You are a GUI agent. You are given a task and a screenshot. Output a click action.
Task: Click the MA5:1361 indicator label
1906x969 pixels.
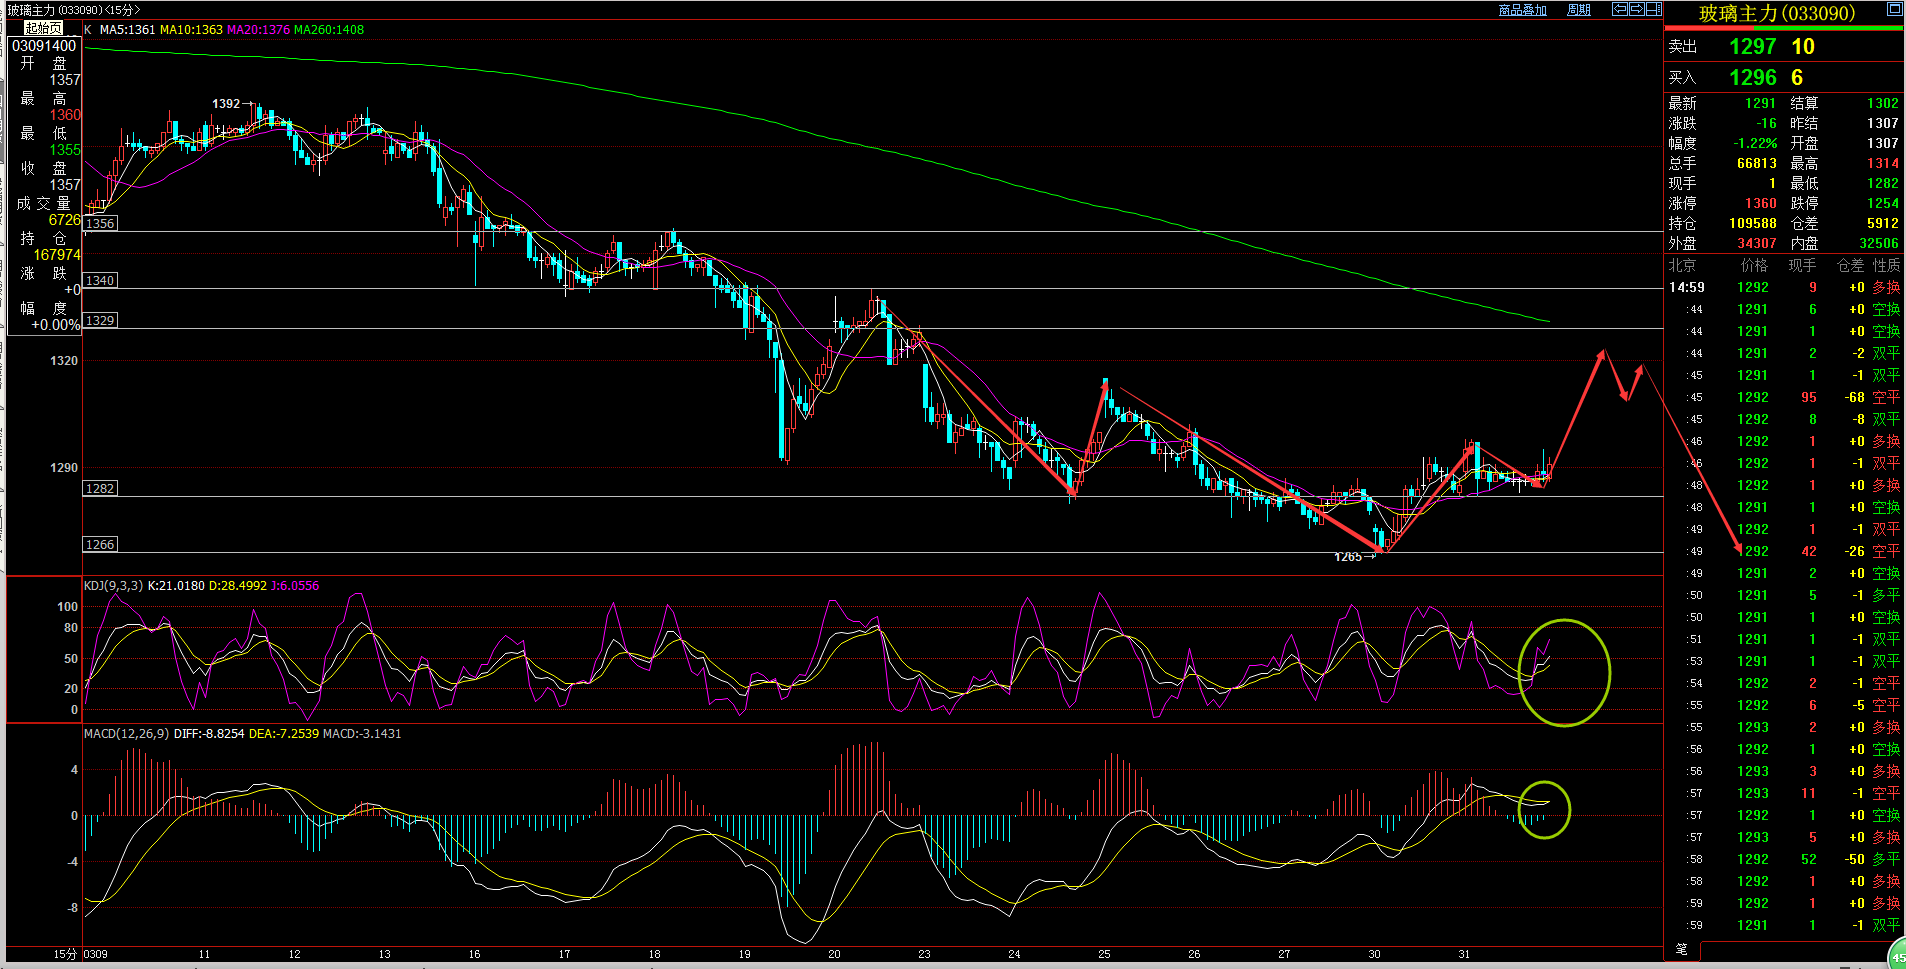pyautogui.click(x=128, y=30)
